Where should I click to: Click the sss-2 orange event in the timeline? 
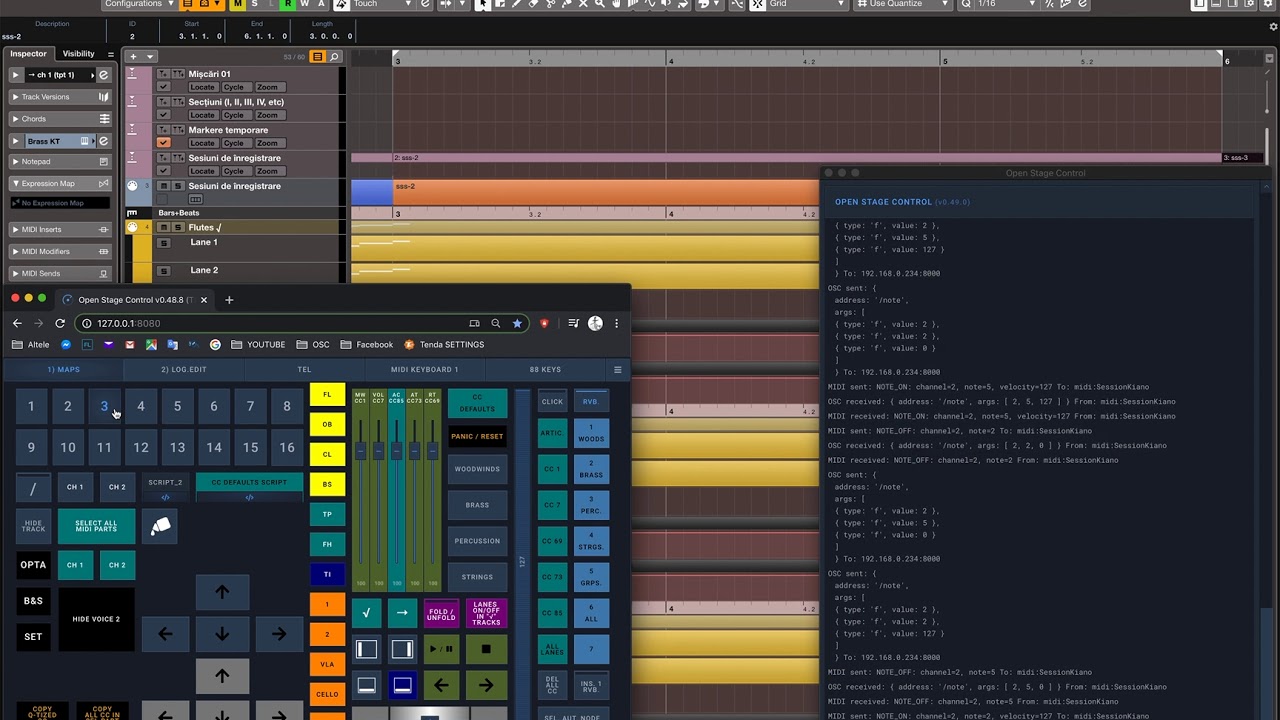pyautogui.click(x=606, y=192)
